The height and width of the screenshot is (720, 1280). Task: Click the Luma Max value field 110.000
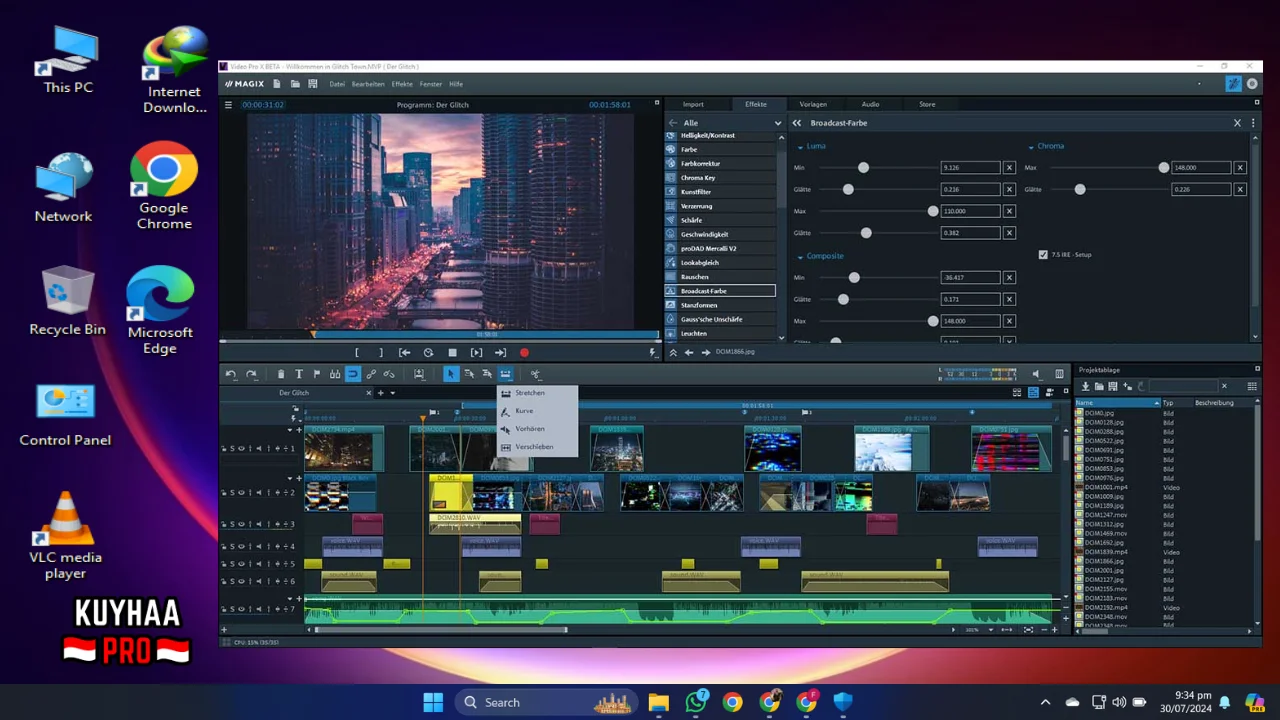point(970,211)
